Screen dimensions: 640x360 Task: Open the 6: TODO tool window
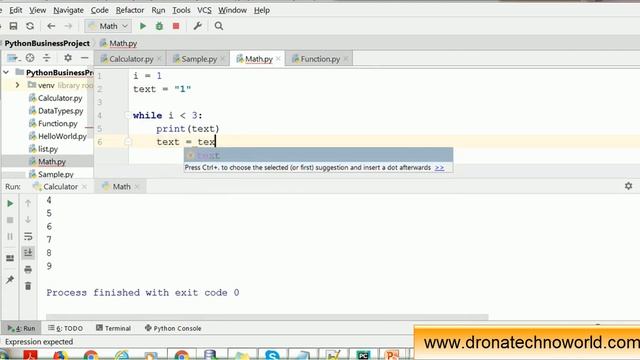coord(65,328)
